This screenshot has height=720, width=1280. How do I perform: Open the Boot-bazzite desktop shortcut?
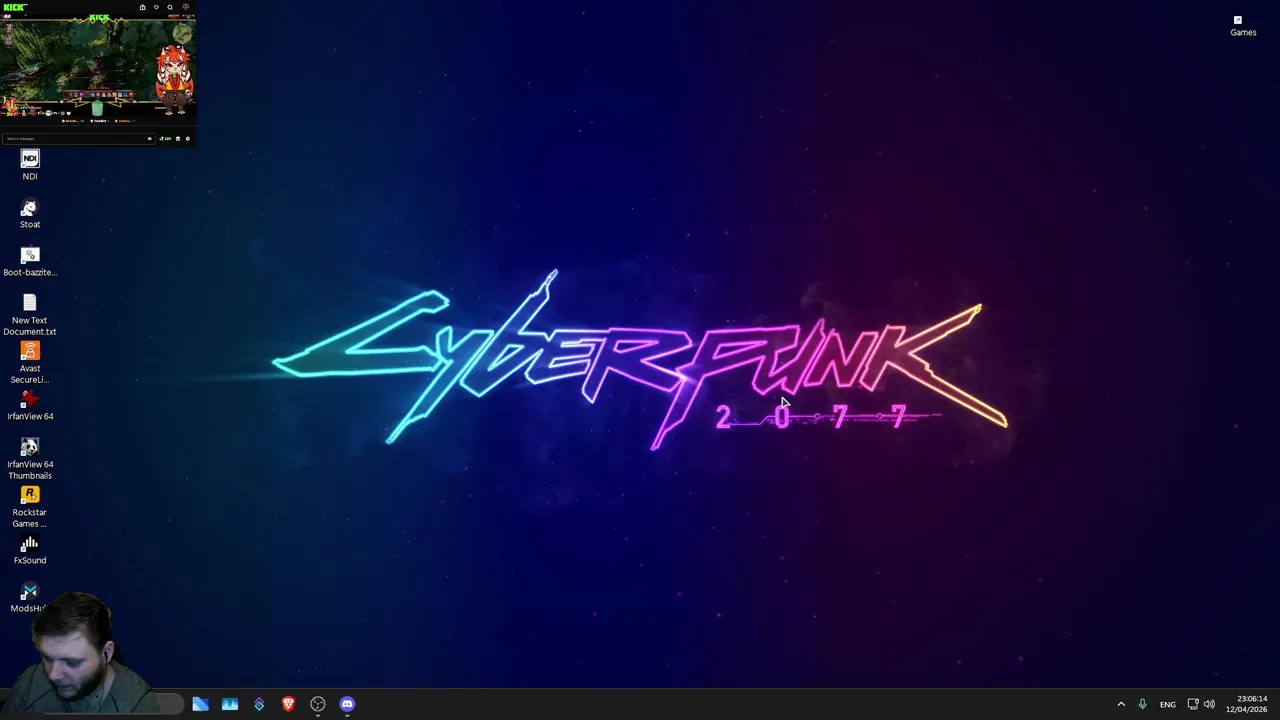pyautogui.click(x=30, y=261)
